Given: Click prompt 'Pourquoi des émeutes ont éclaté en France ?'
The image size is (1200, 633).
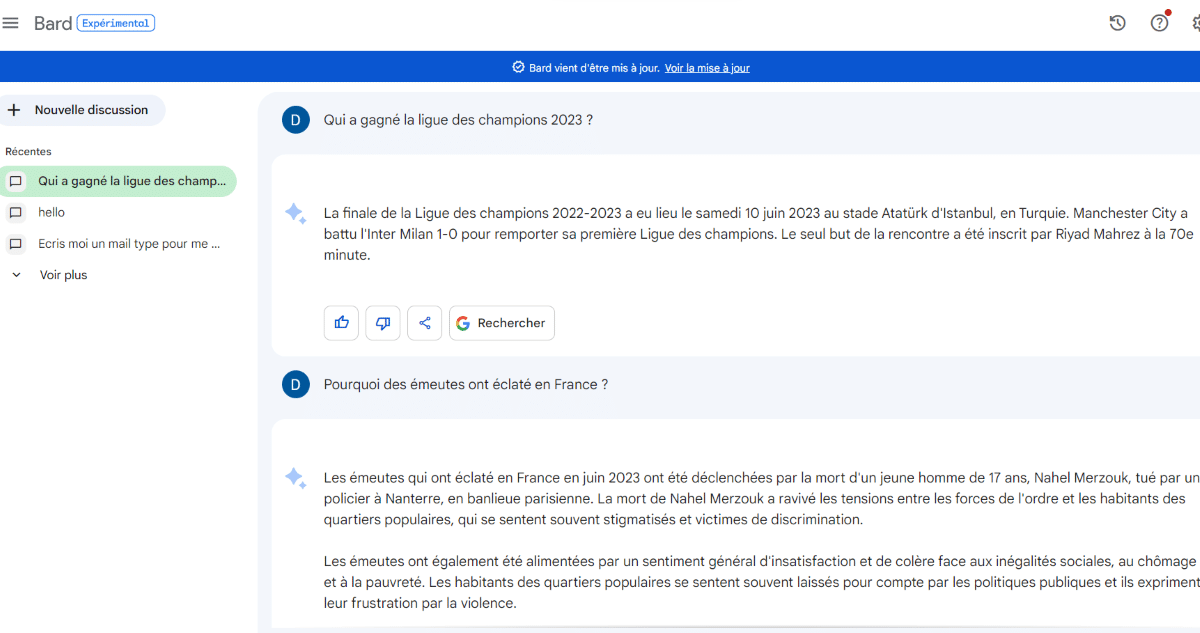Looking at the screenshot, I should 466,384.
